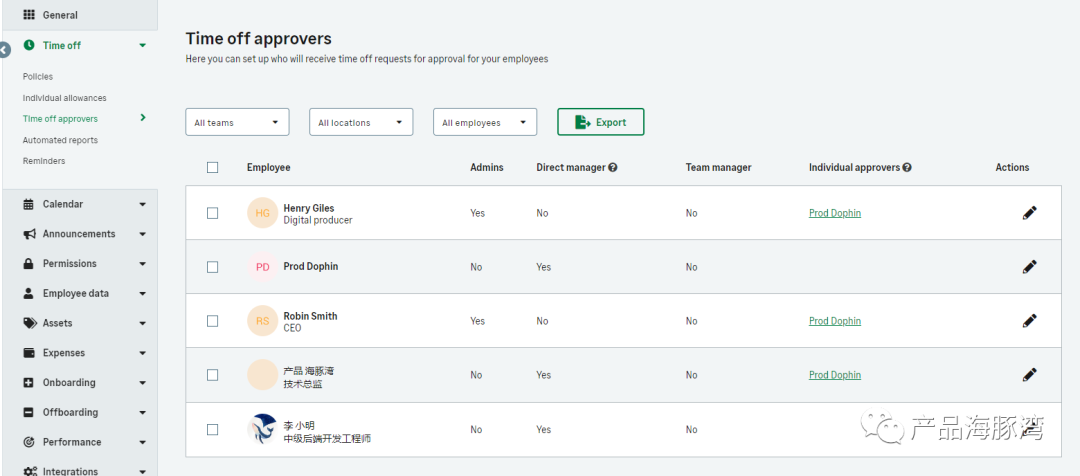Go to Automated reports in the sidebar
The height and width of the screenshot is (476, 1080).
[x=60, y=140]
